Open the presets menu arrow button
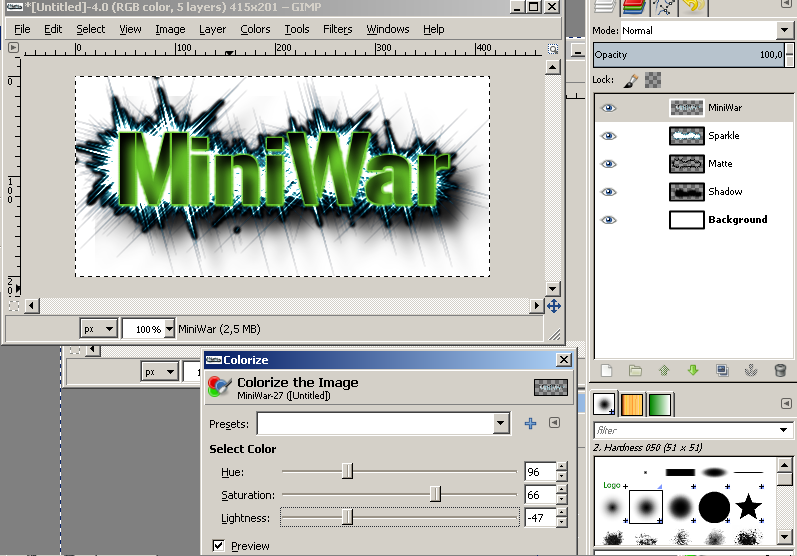Viewport: 797px width, 556px height. click(554, 424)
